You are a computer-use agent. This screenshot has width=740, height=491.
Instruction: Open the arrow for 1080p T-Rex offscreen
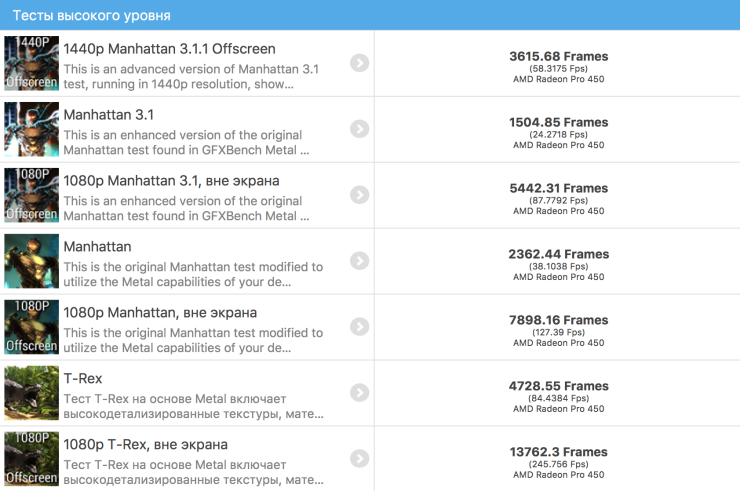point(360,459)
